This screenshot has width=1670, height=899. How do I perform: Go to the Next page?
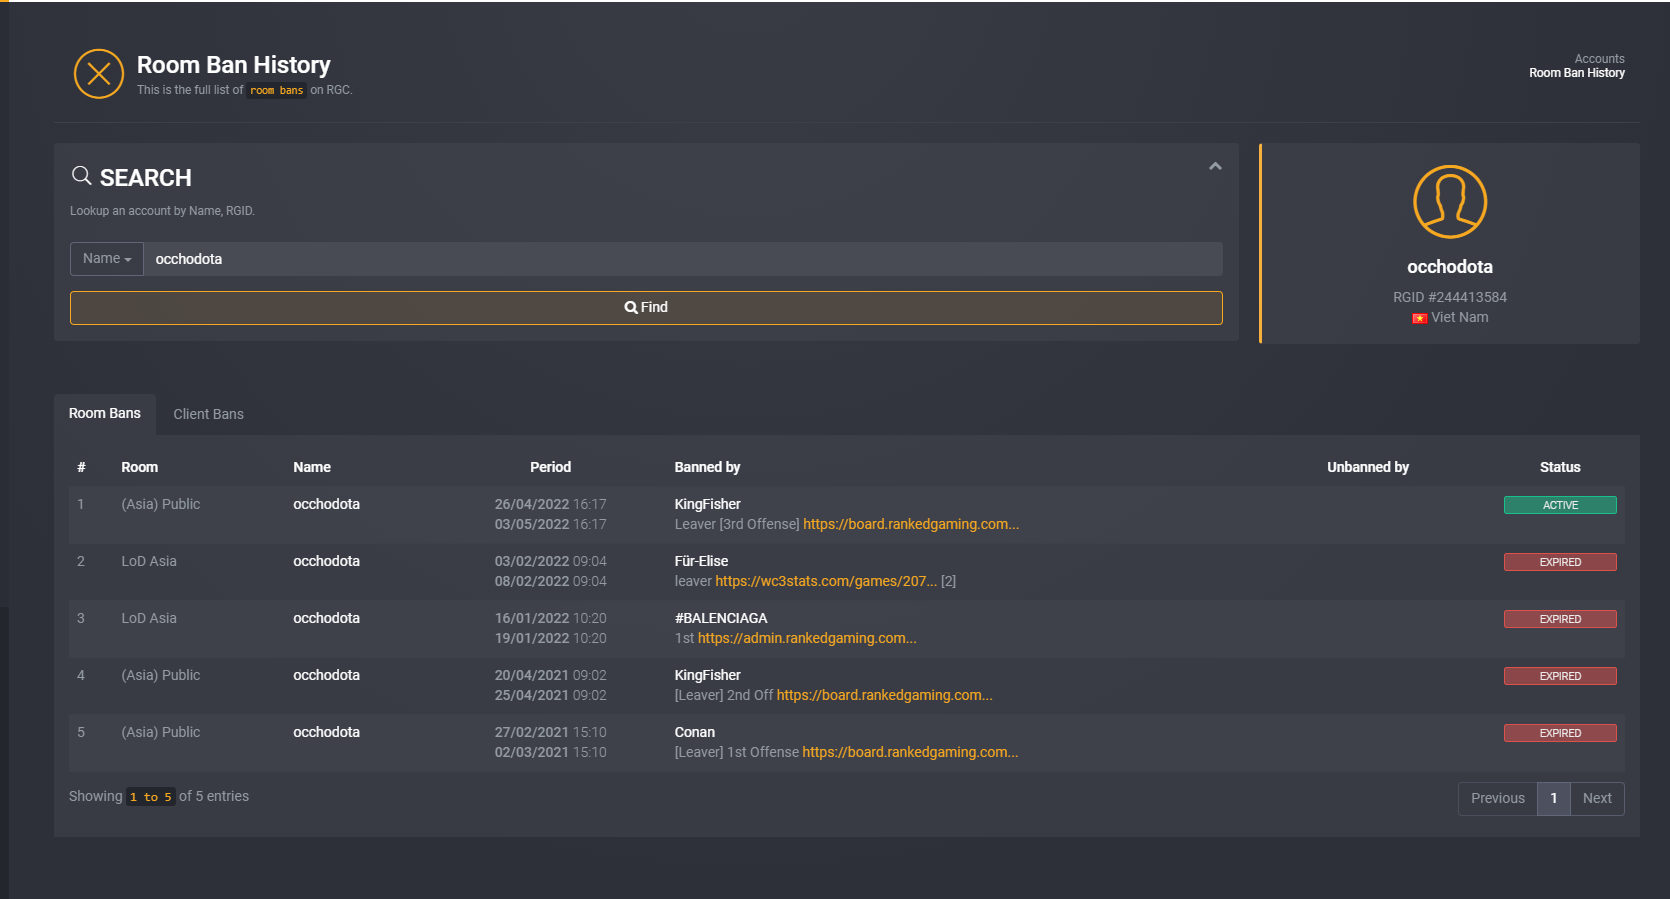pos(1597,798)
